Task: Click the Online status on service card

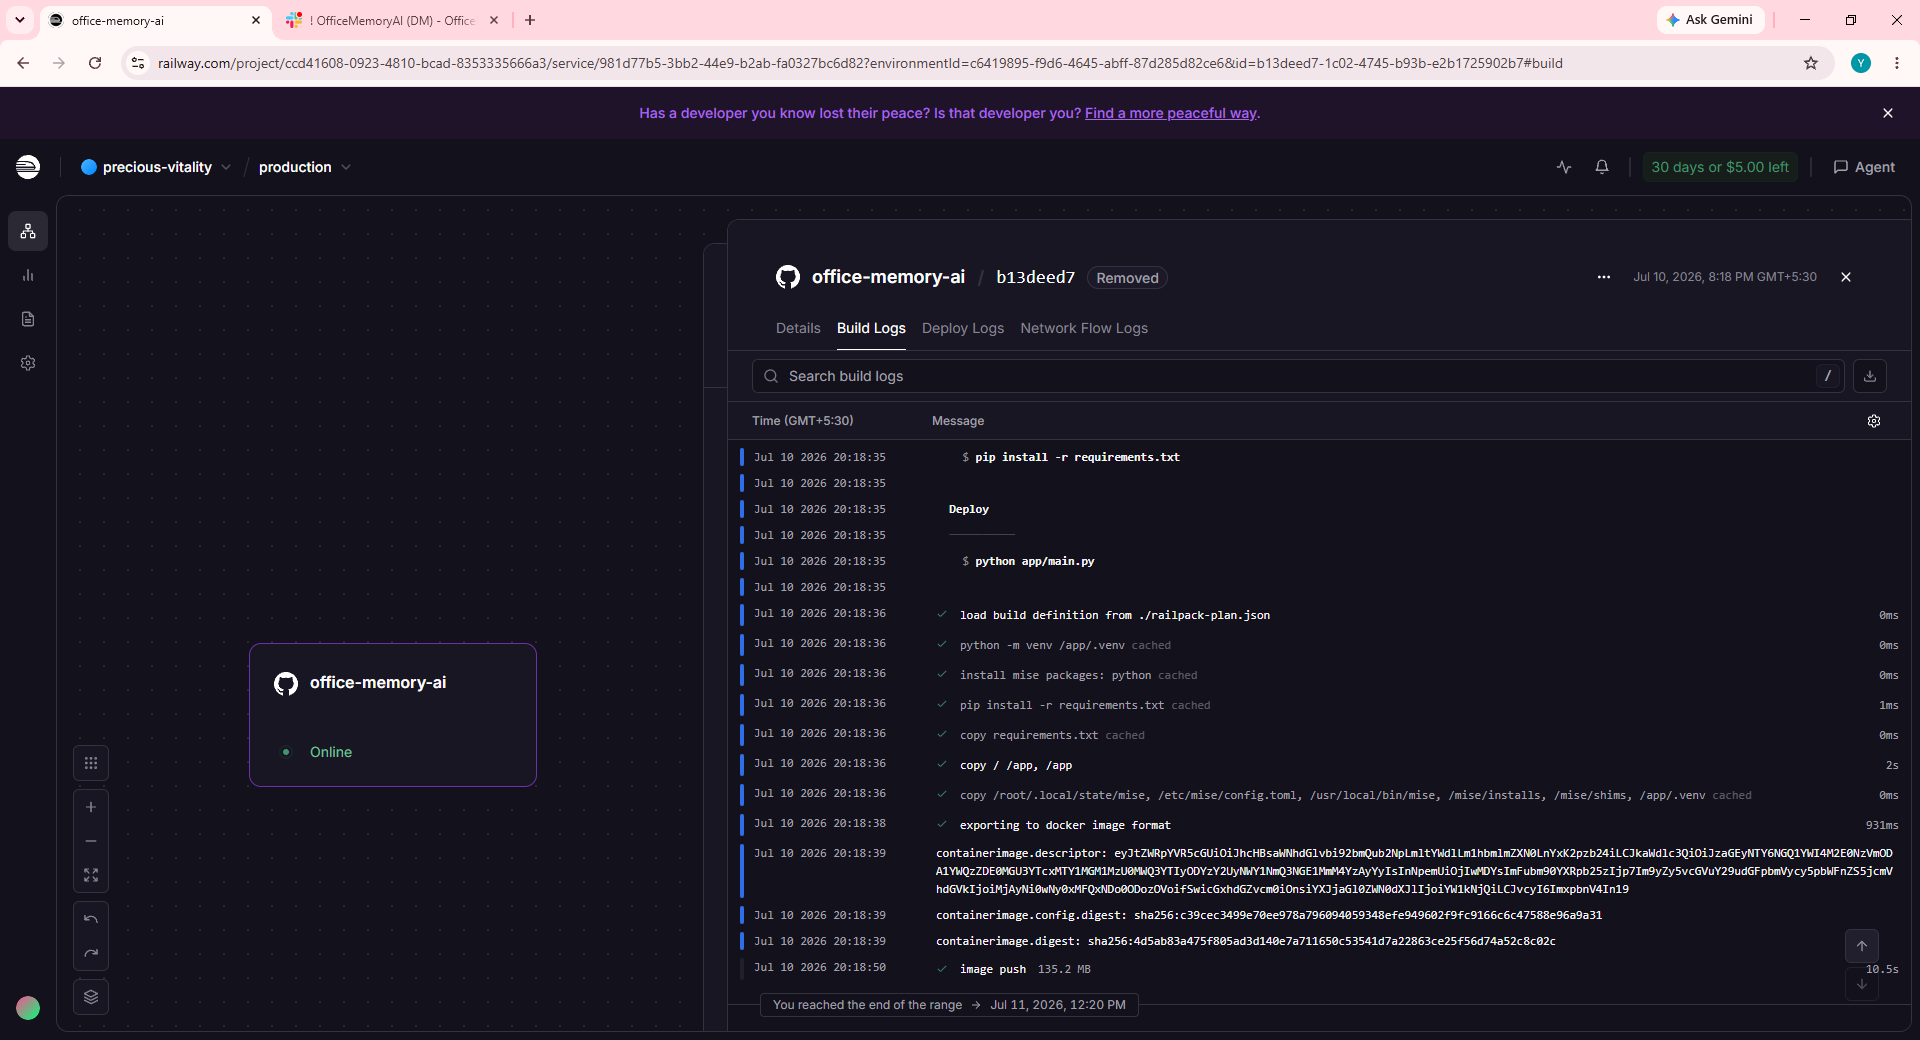Action: tap(331, 752)
